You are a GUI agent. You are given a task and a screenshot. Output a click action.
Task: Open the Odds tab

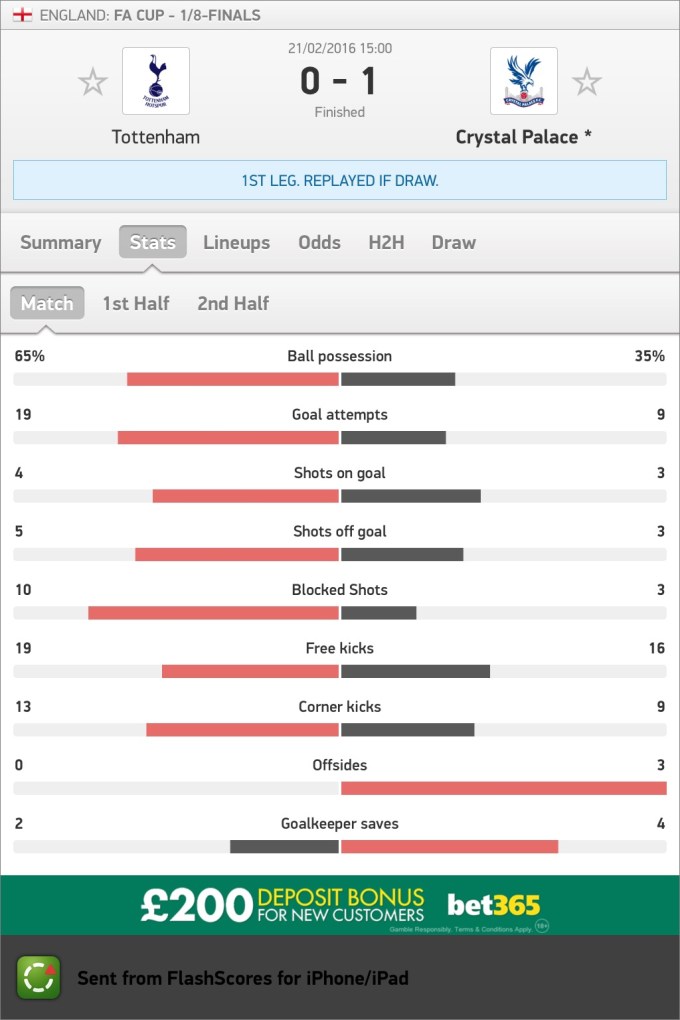319,242
